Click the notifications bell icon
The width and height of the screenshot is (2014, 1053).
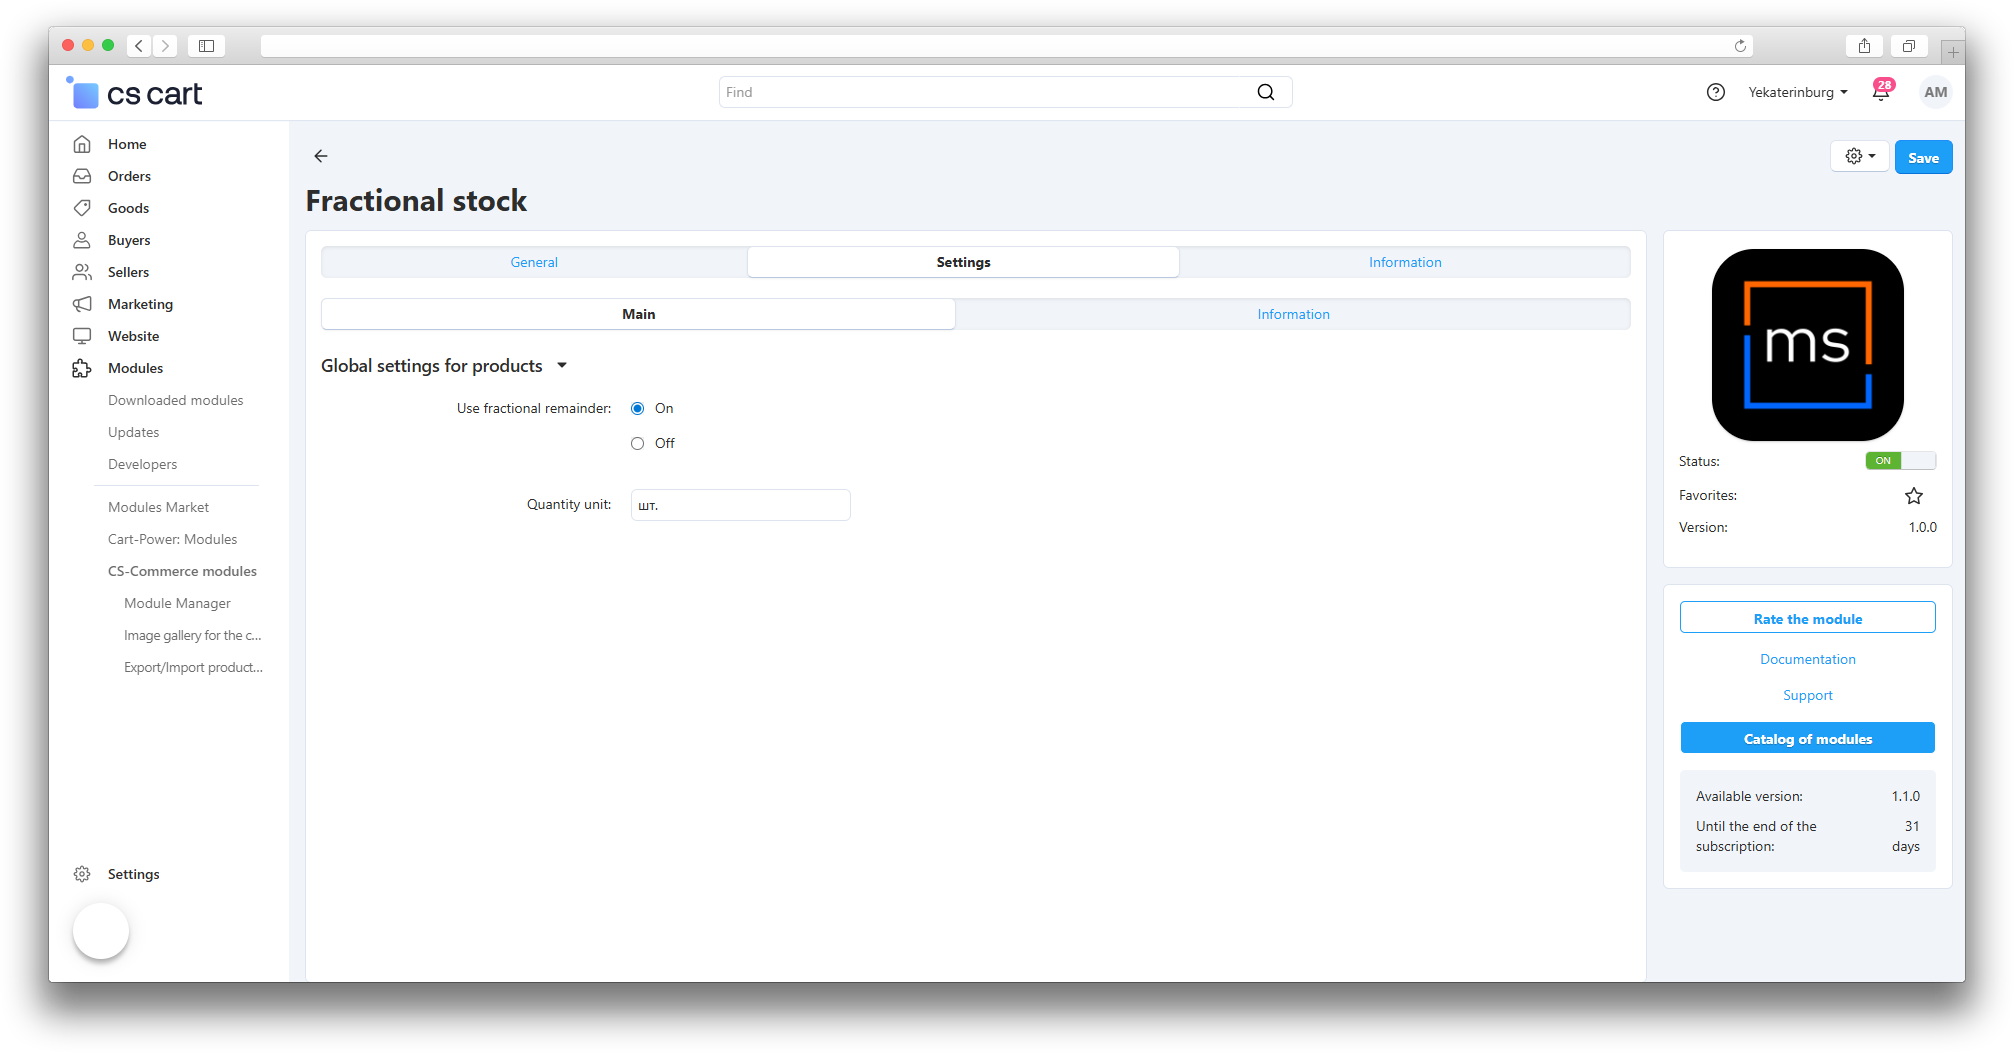1881,93
